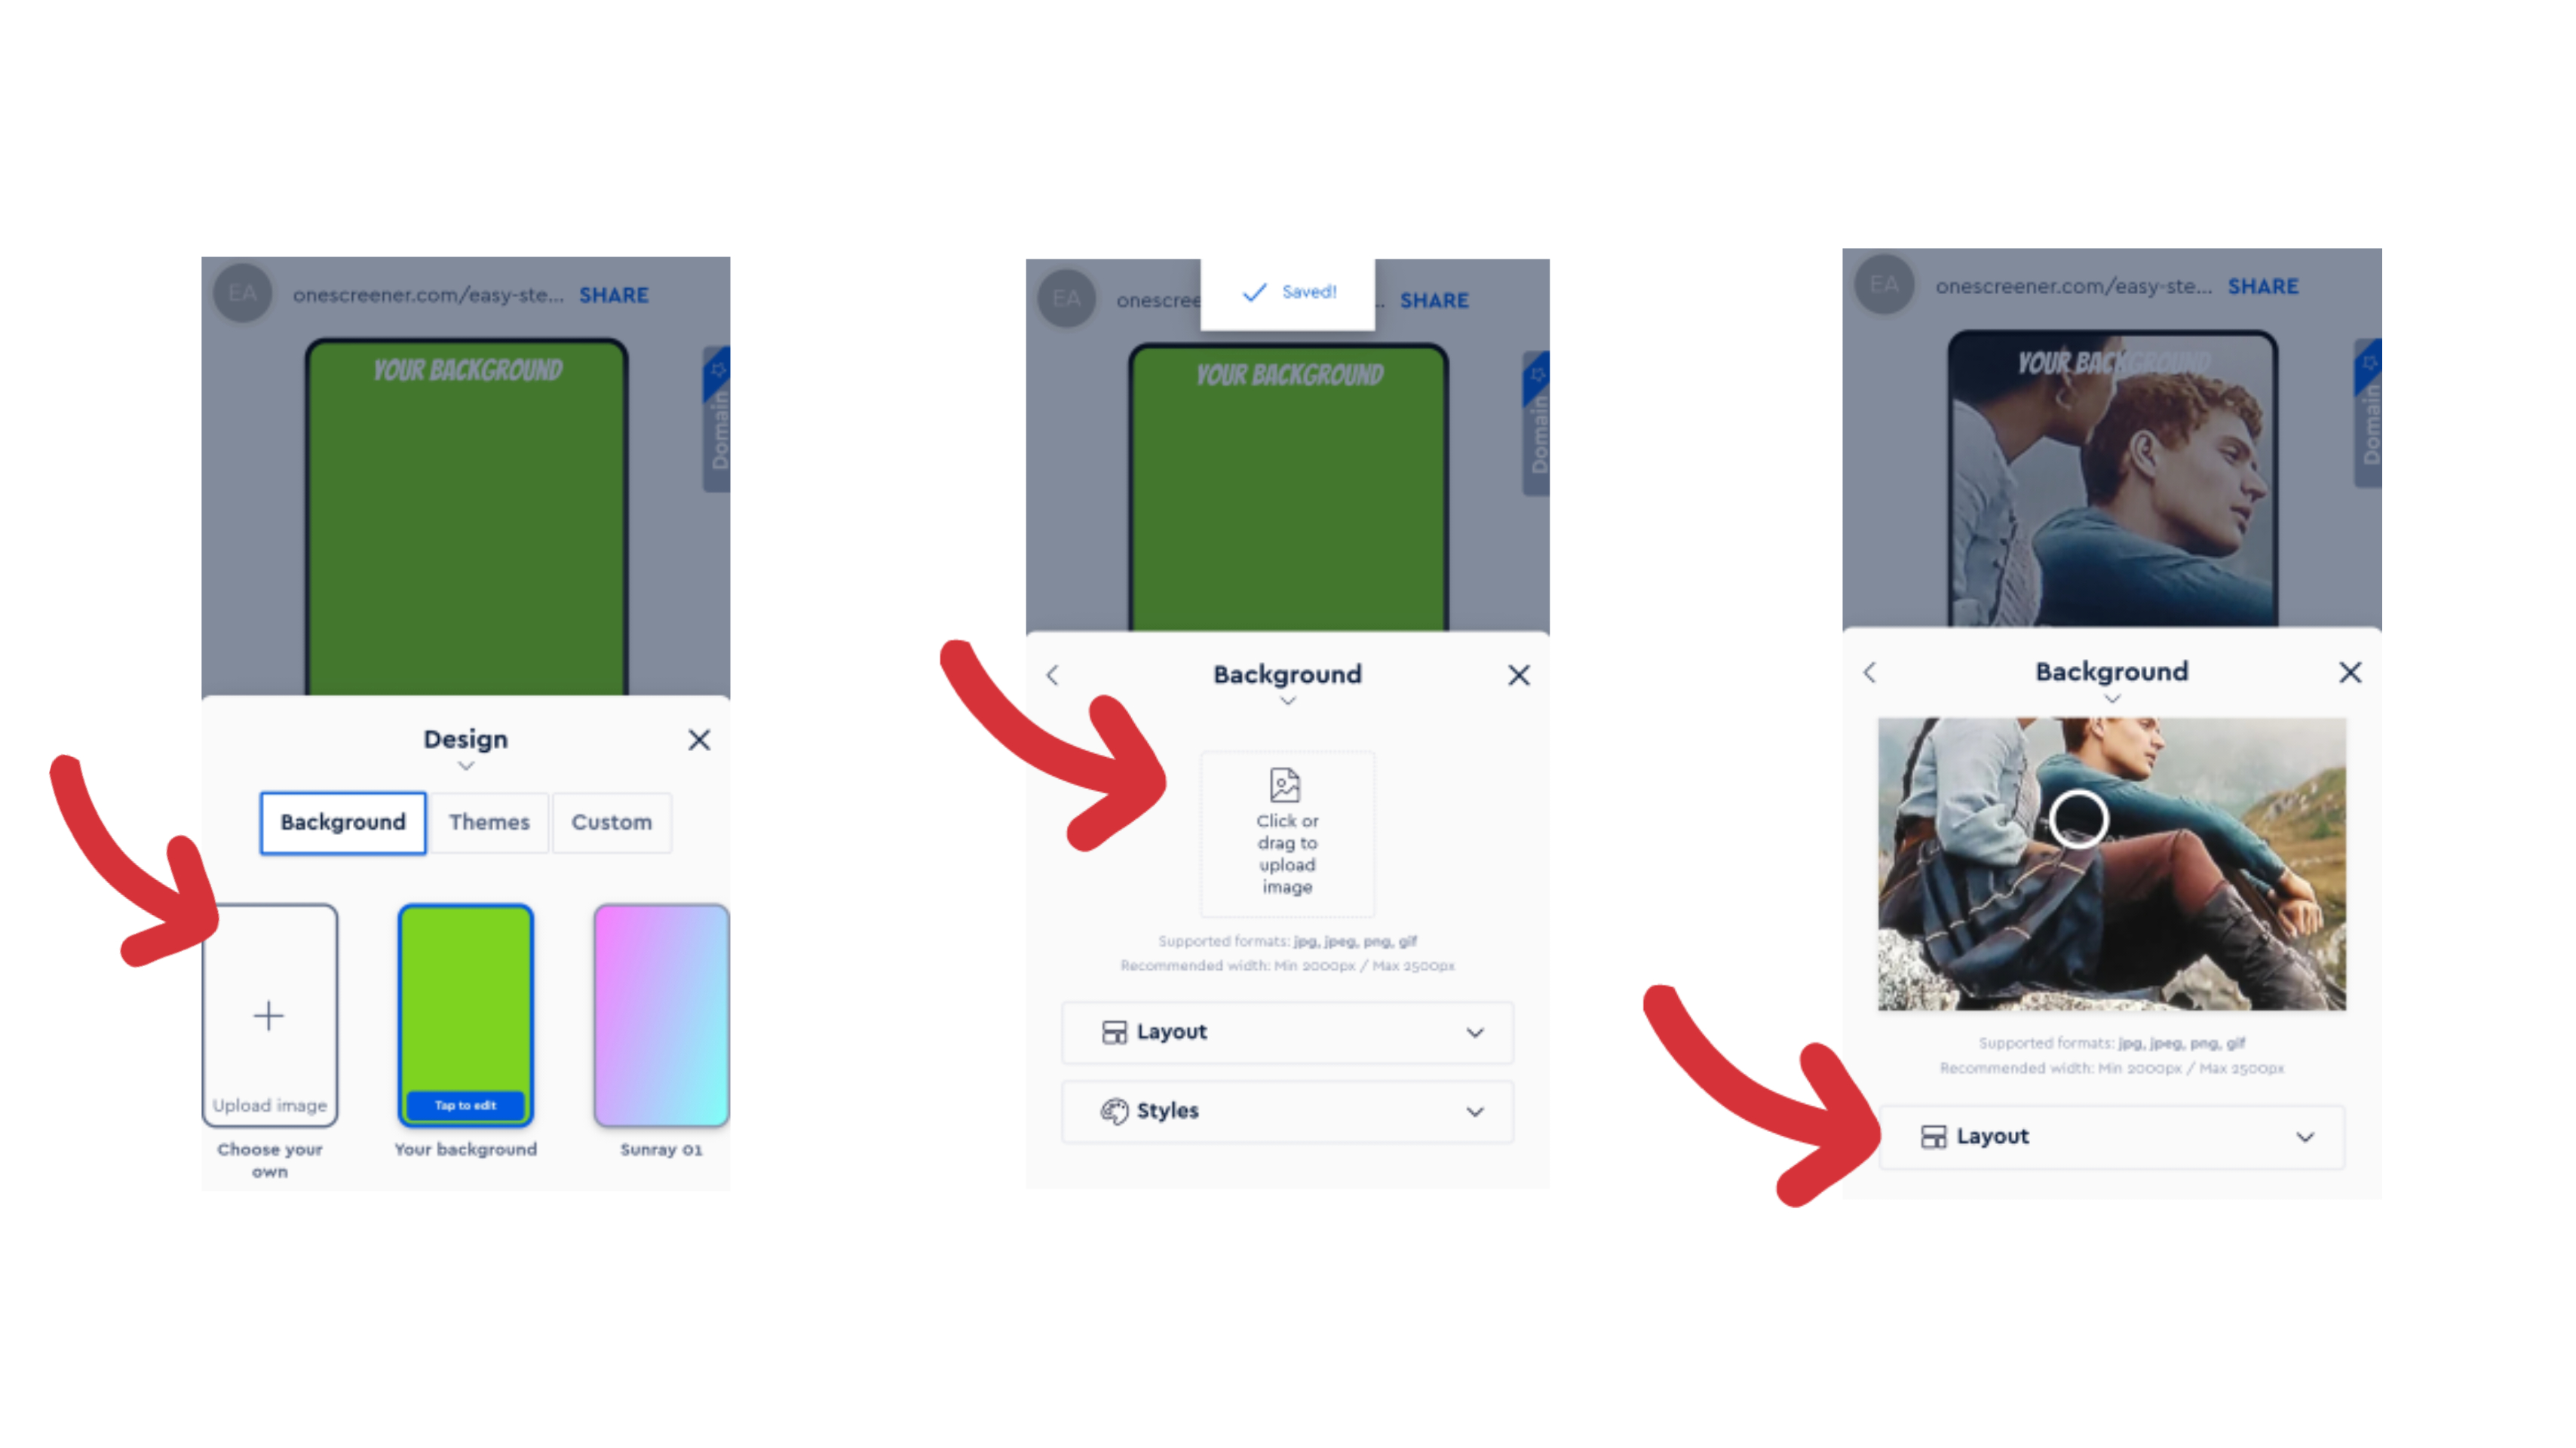Image resolution: width=2576 pixels, height=1448 pixels.
Task: Expand the Layout section in middle panel
Action: [x=1287, y=1031]
